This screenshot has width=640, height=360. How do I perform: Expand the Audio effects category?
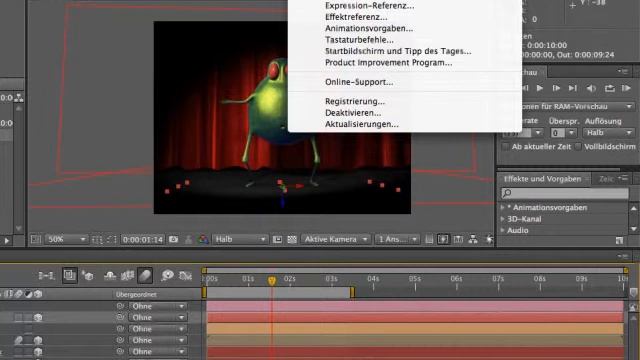(x=502, y=230)
